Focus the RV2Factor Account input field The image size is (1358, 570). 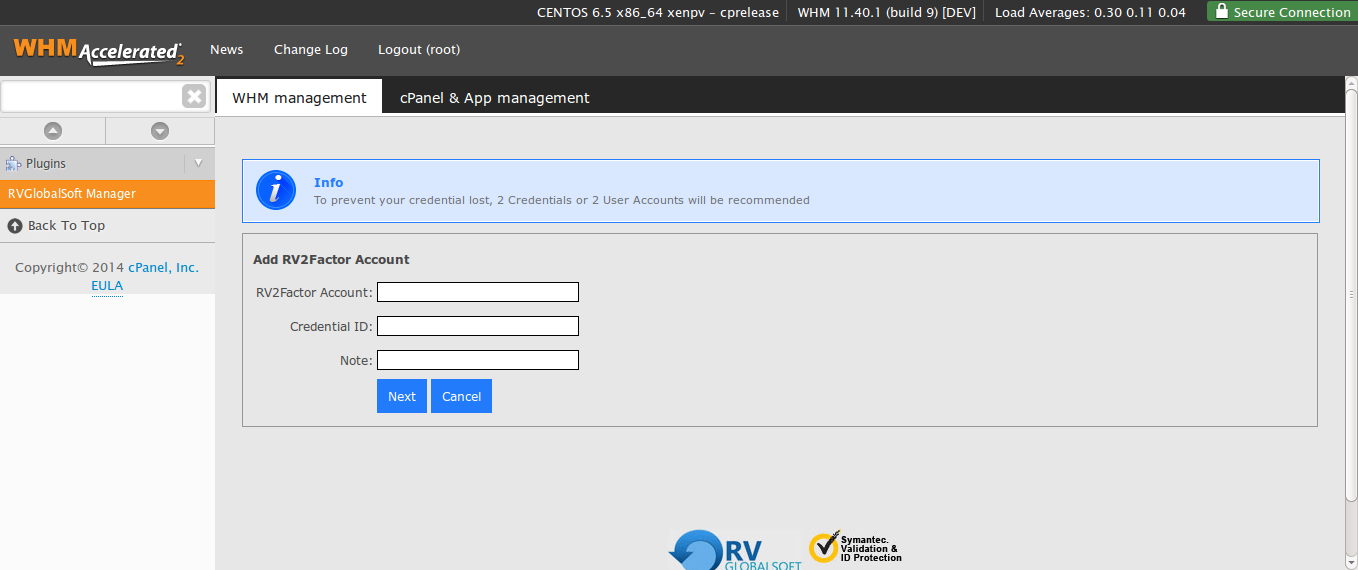tap(478, 292)
